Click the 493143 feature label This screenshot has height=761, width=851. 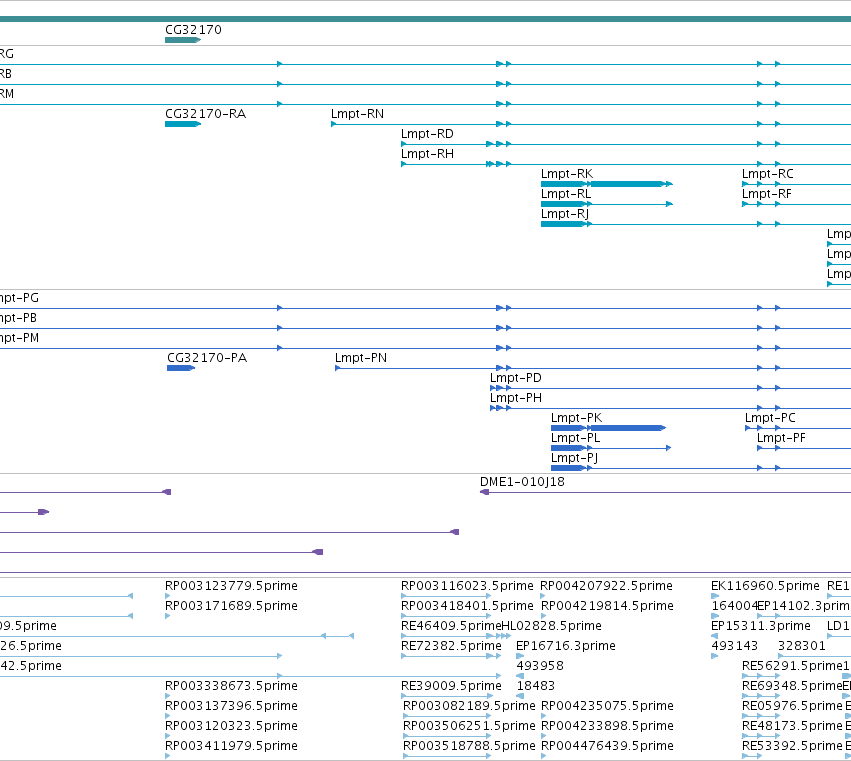734,646
